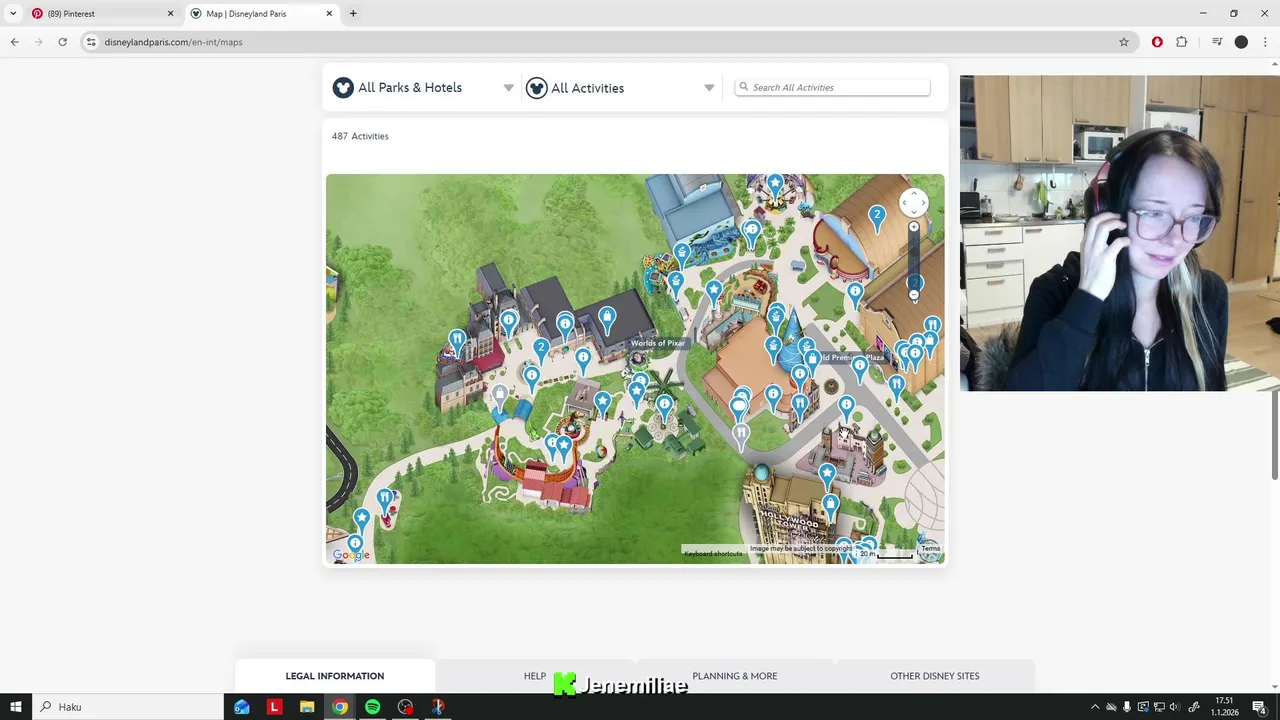Open File Explorer from the taskbar
This screenshot has height=720, width=1280.
[307, 707]
